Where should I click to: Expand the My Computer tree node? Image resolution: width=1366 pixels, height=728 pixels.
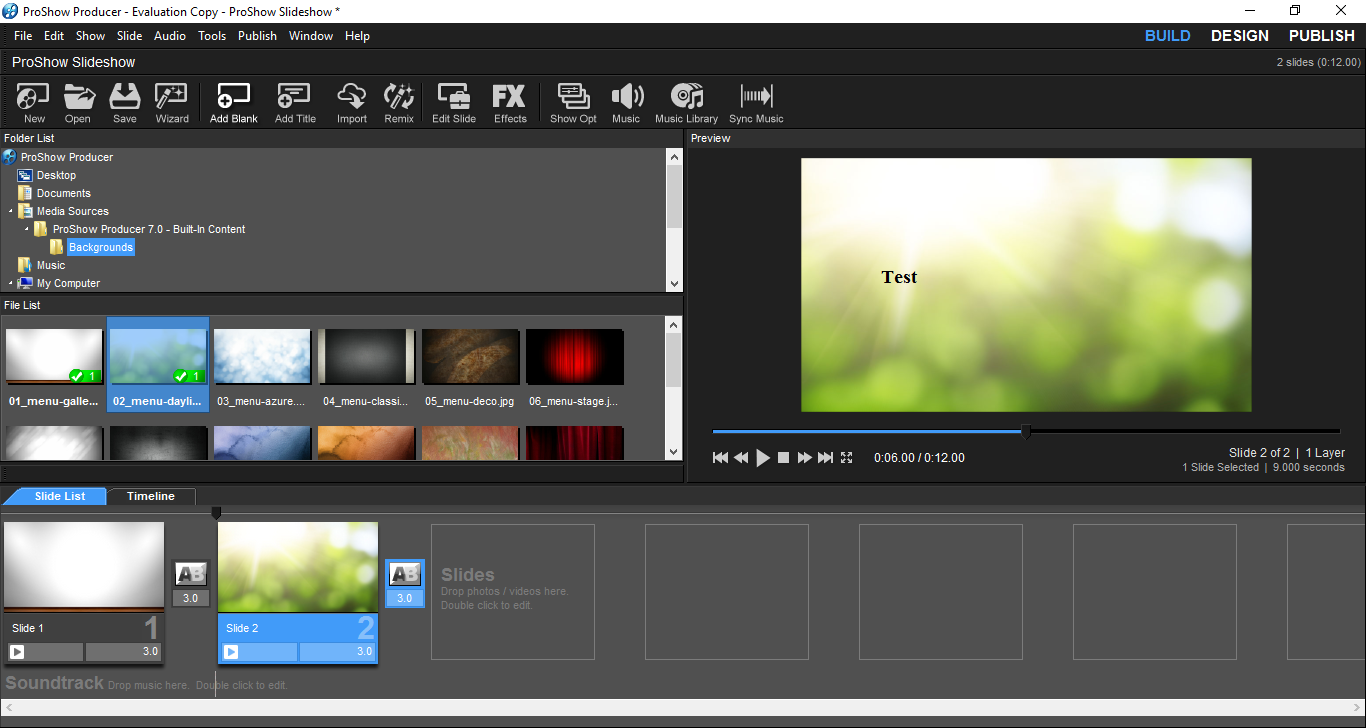click(x=11, y=283)
